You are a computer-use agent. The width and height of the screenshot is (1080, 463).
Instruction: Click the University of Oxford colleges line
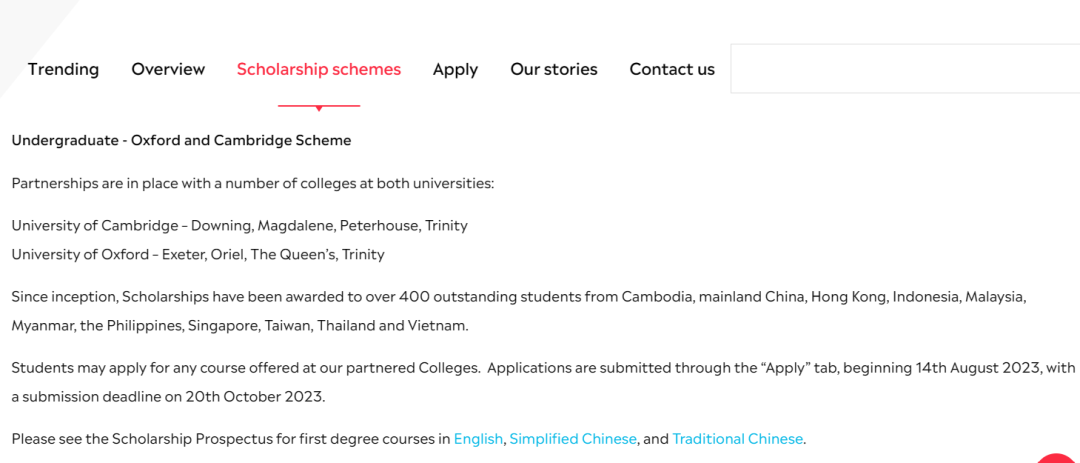click(198, 255)
